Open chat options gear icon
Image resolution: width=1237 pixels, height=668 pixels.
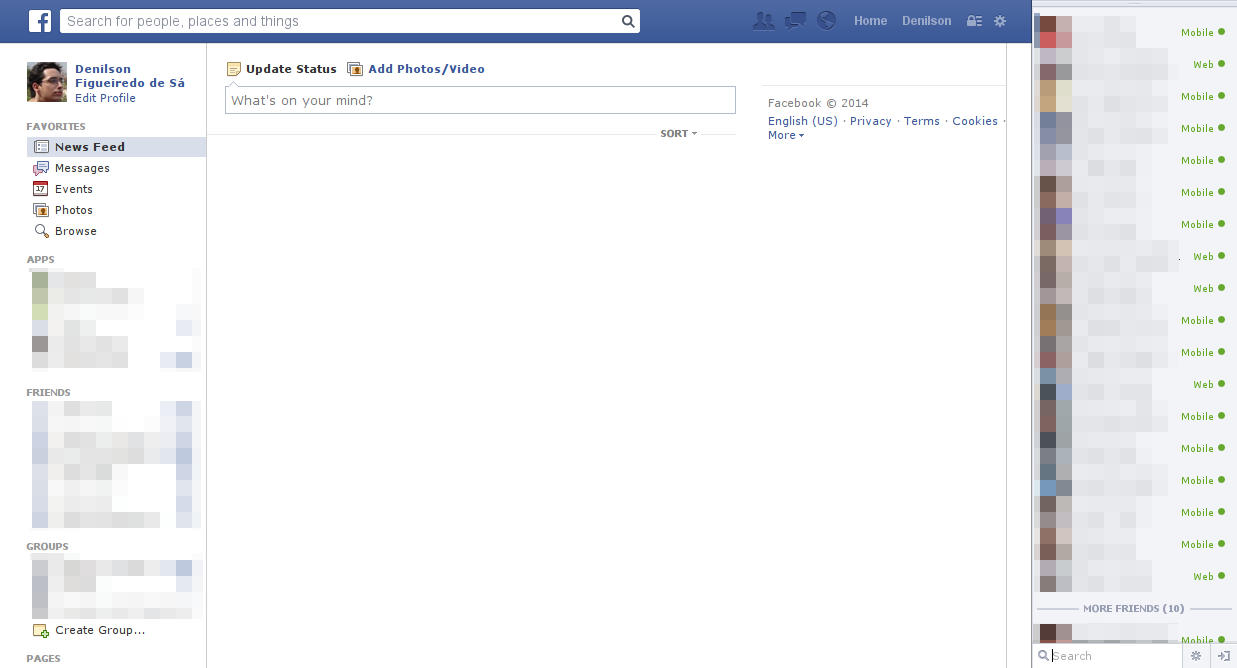pyautogui.click(x=1195, y=656)
